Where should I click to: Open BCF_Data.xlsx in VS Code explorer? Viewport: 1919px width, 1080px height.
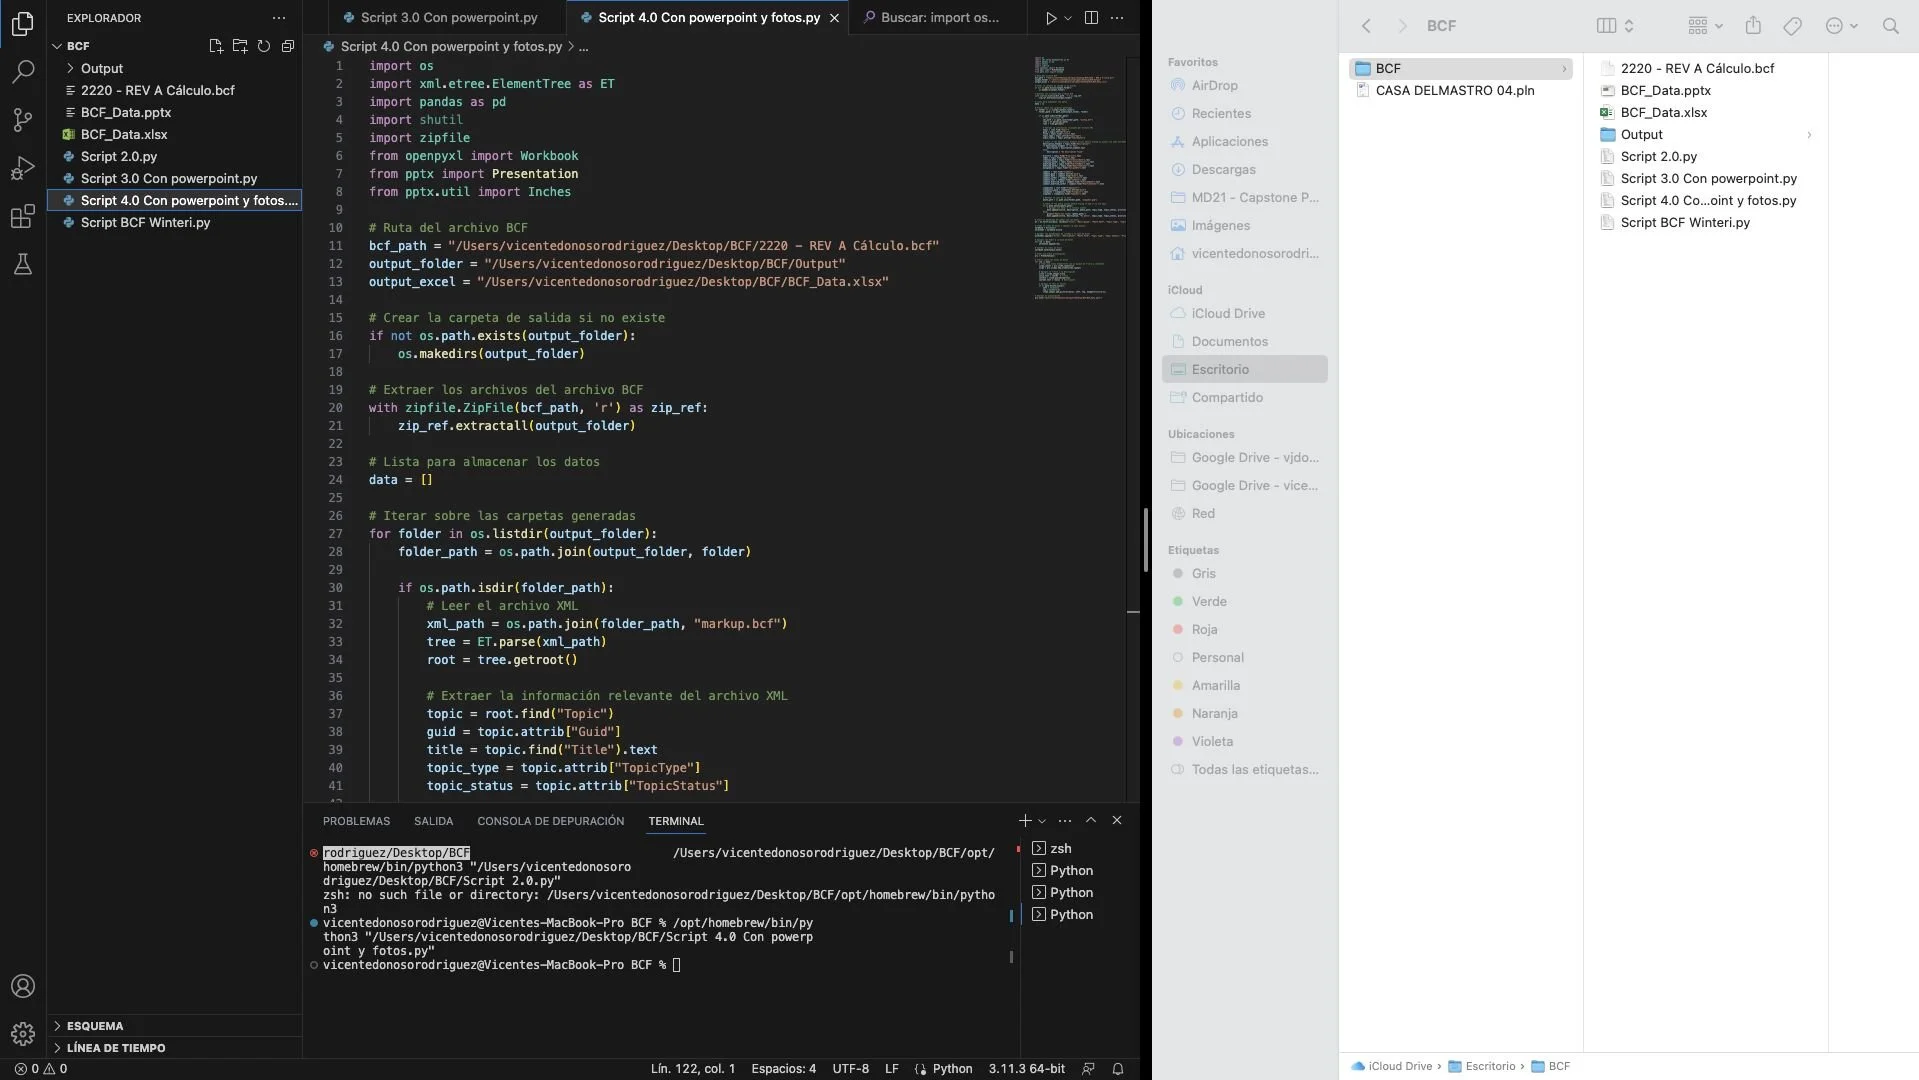click(124, 134)
